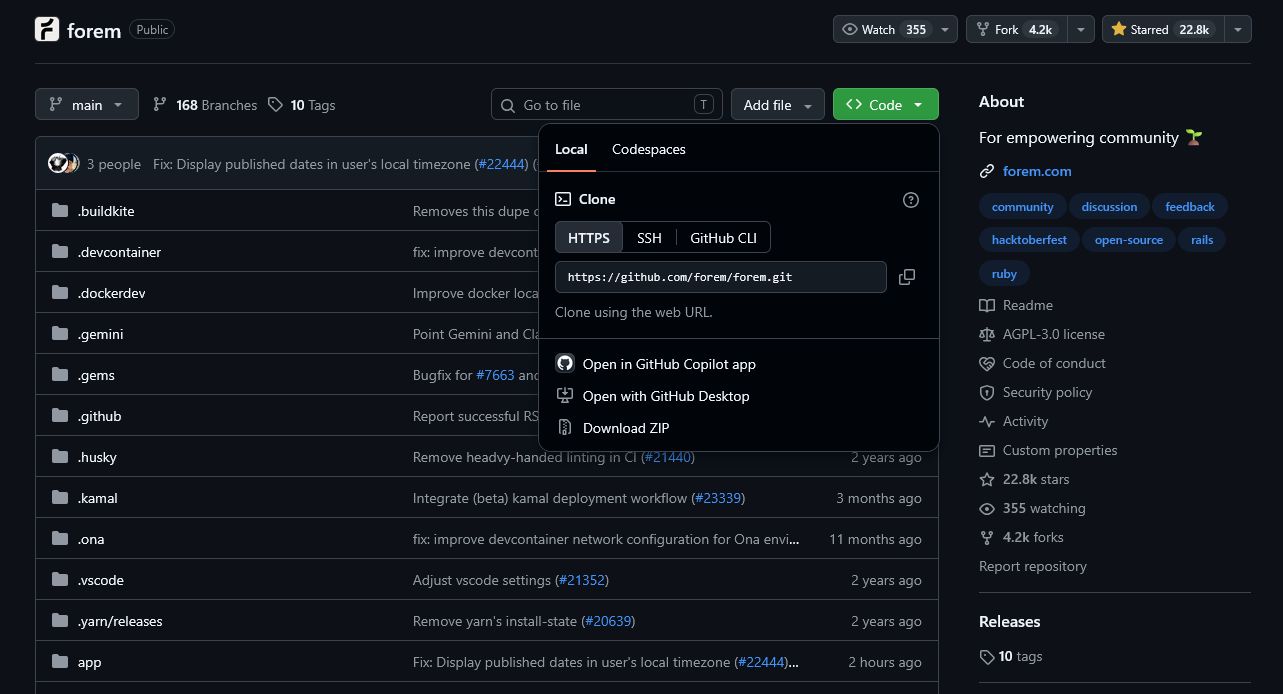Open the Releases heading link

pyautogui.click(x=1010, y=622)
